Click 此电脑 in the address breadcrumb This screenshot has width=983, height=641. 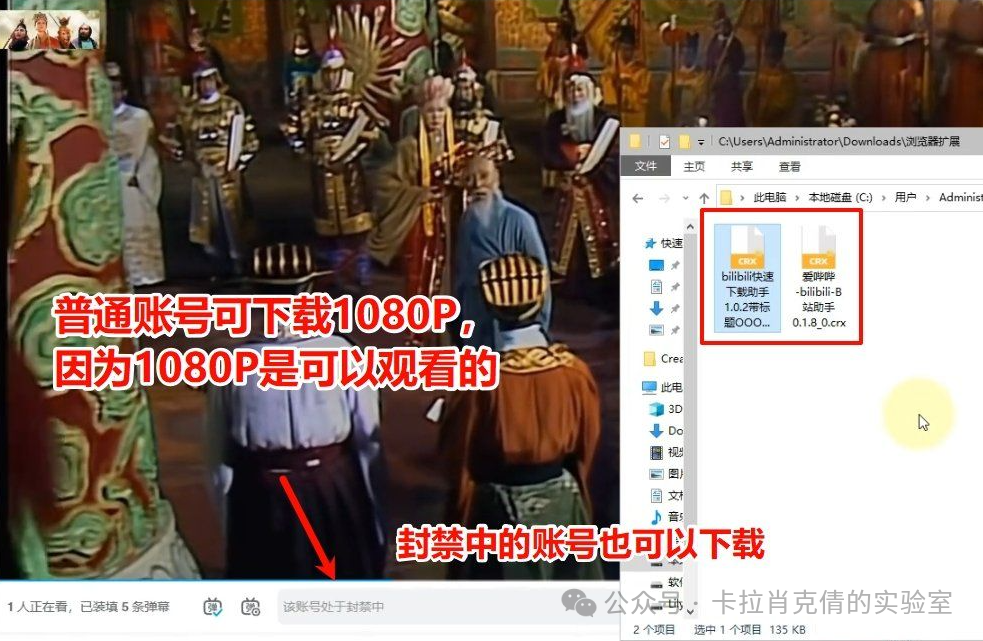point(770,198)
